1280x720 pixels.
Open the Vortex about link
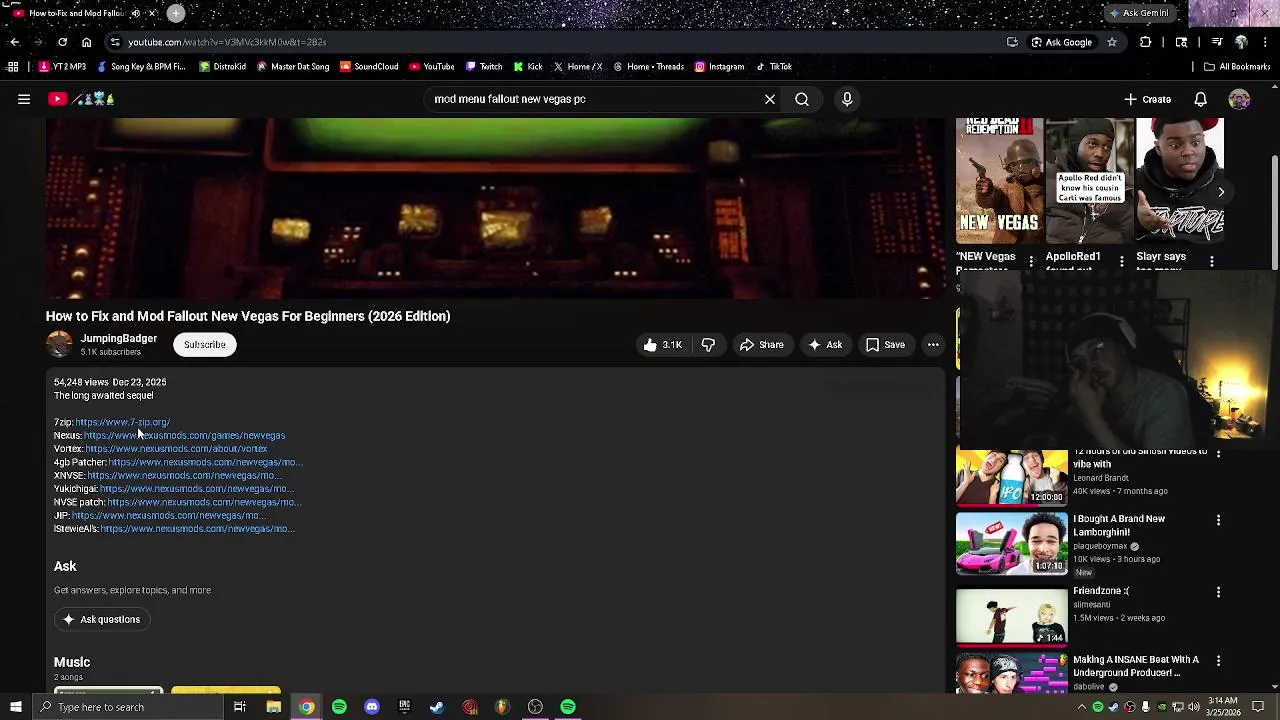click(176, 449)
